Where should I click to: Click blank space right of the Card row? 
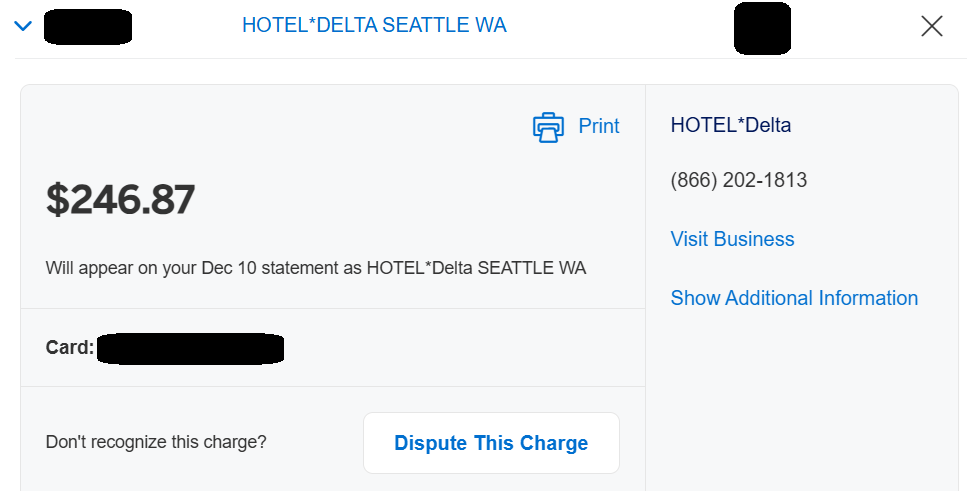[460, 348]
